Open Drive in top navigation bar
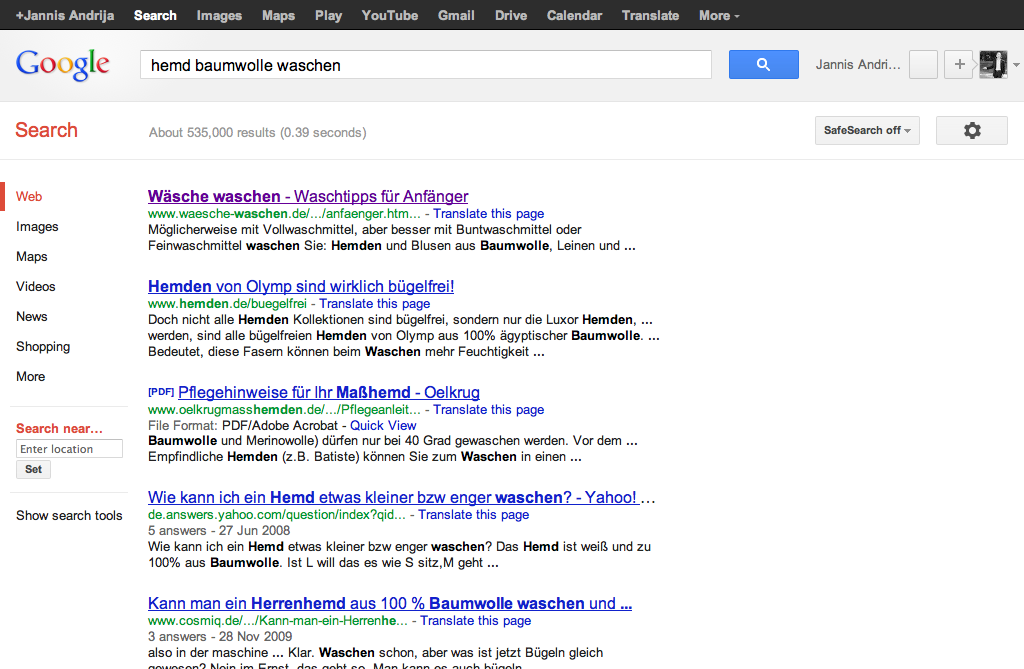 tap(511, 16)
